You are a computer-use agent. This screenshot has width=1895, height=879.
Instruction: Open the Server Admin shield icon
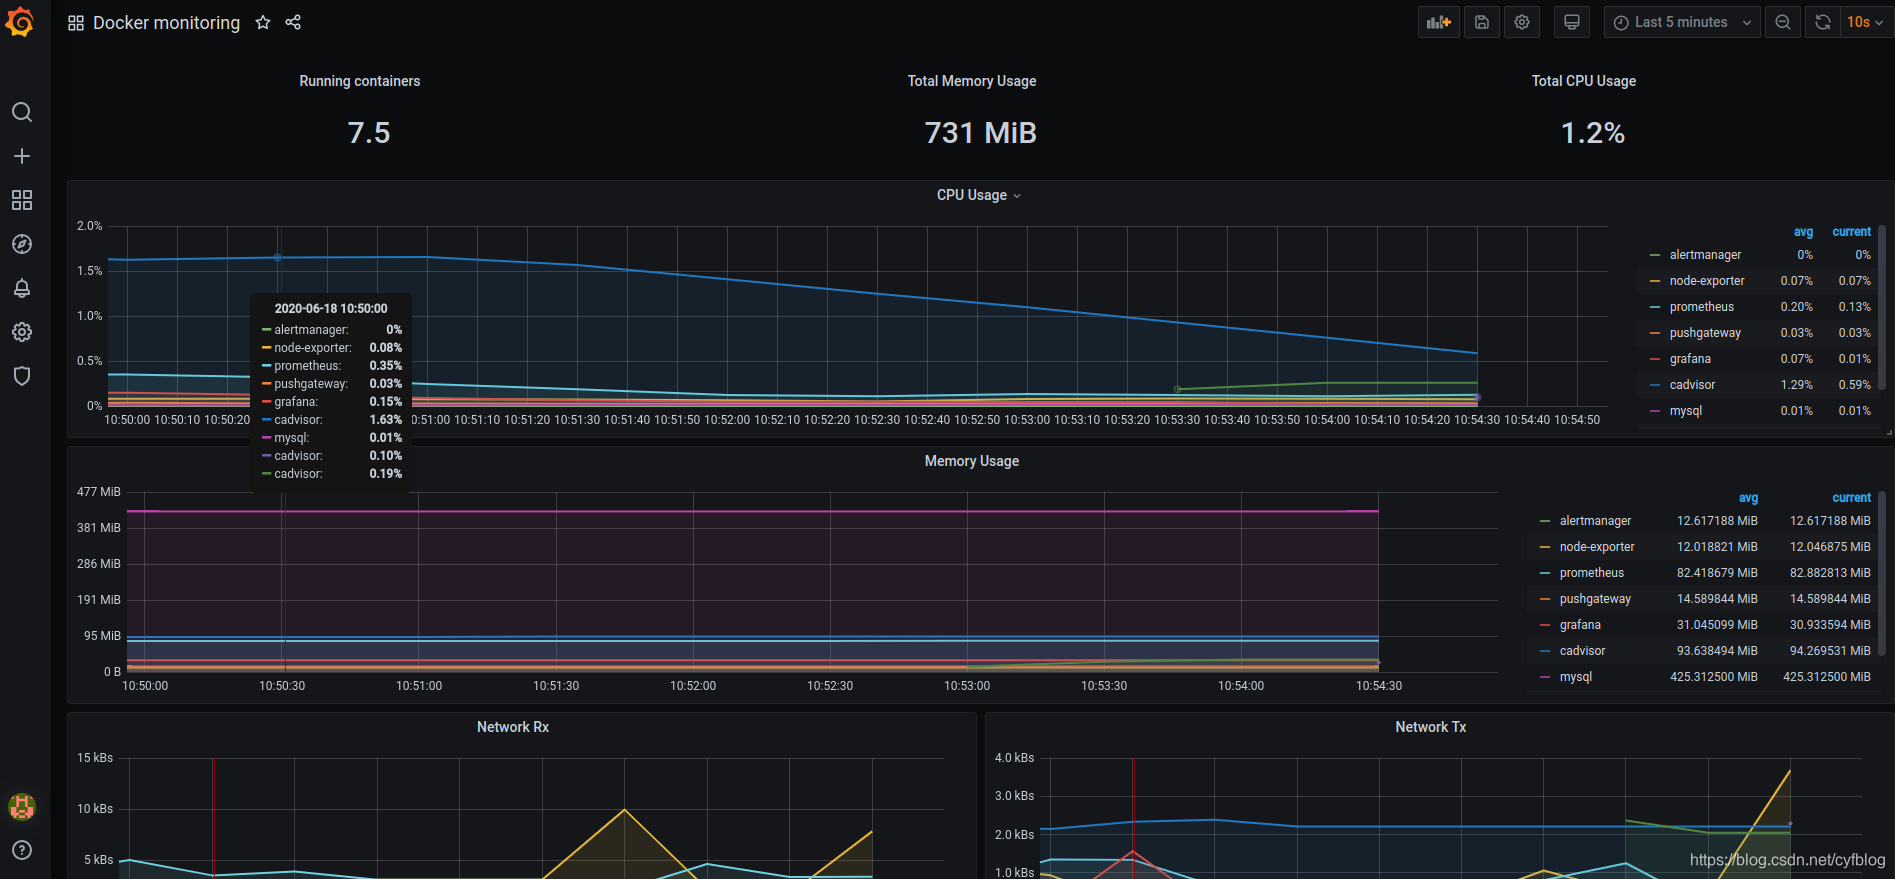point(22,376)
